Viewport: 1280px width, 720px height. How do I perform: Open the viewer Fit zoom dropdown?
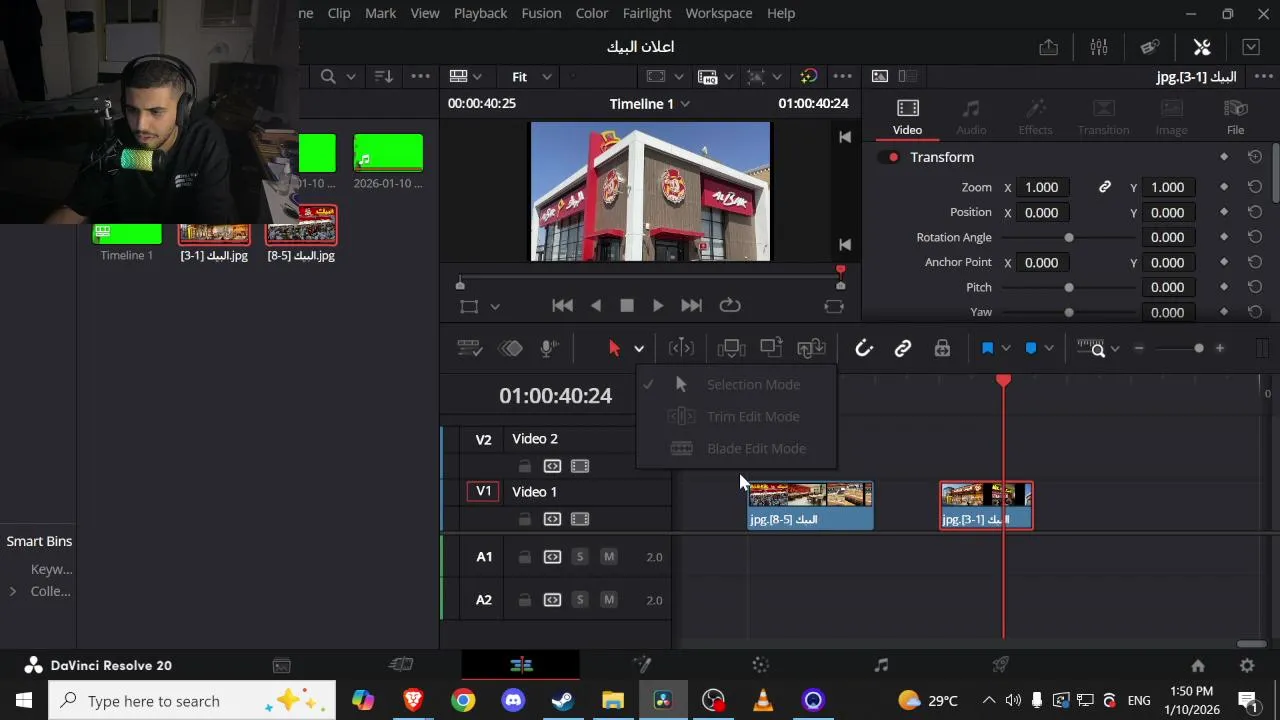tap(532, 77)
